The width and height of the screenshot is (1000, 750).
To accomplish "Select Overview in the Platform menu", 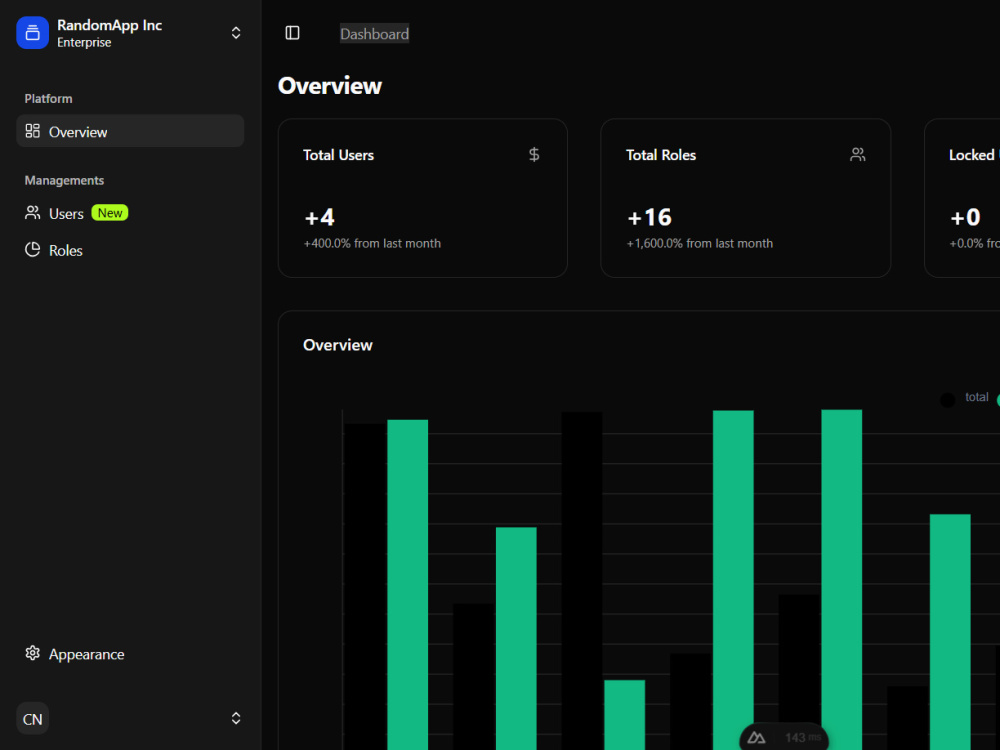I will [130, 131].
